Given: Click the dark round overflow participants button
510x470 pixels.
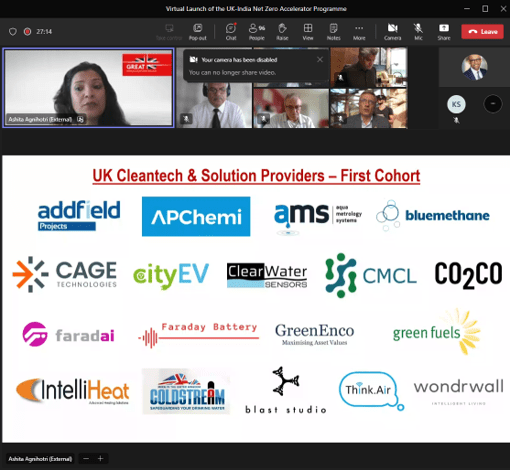Looking at the screenshot, I should (x=492, y=104).
